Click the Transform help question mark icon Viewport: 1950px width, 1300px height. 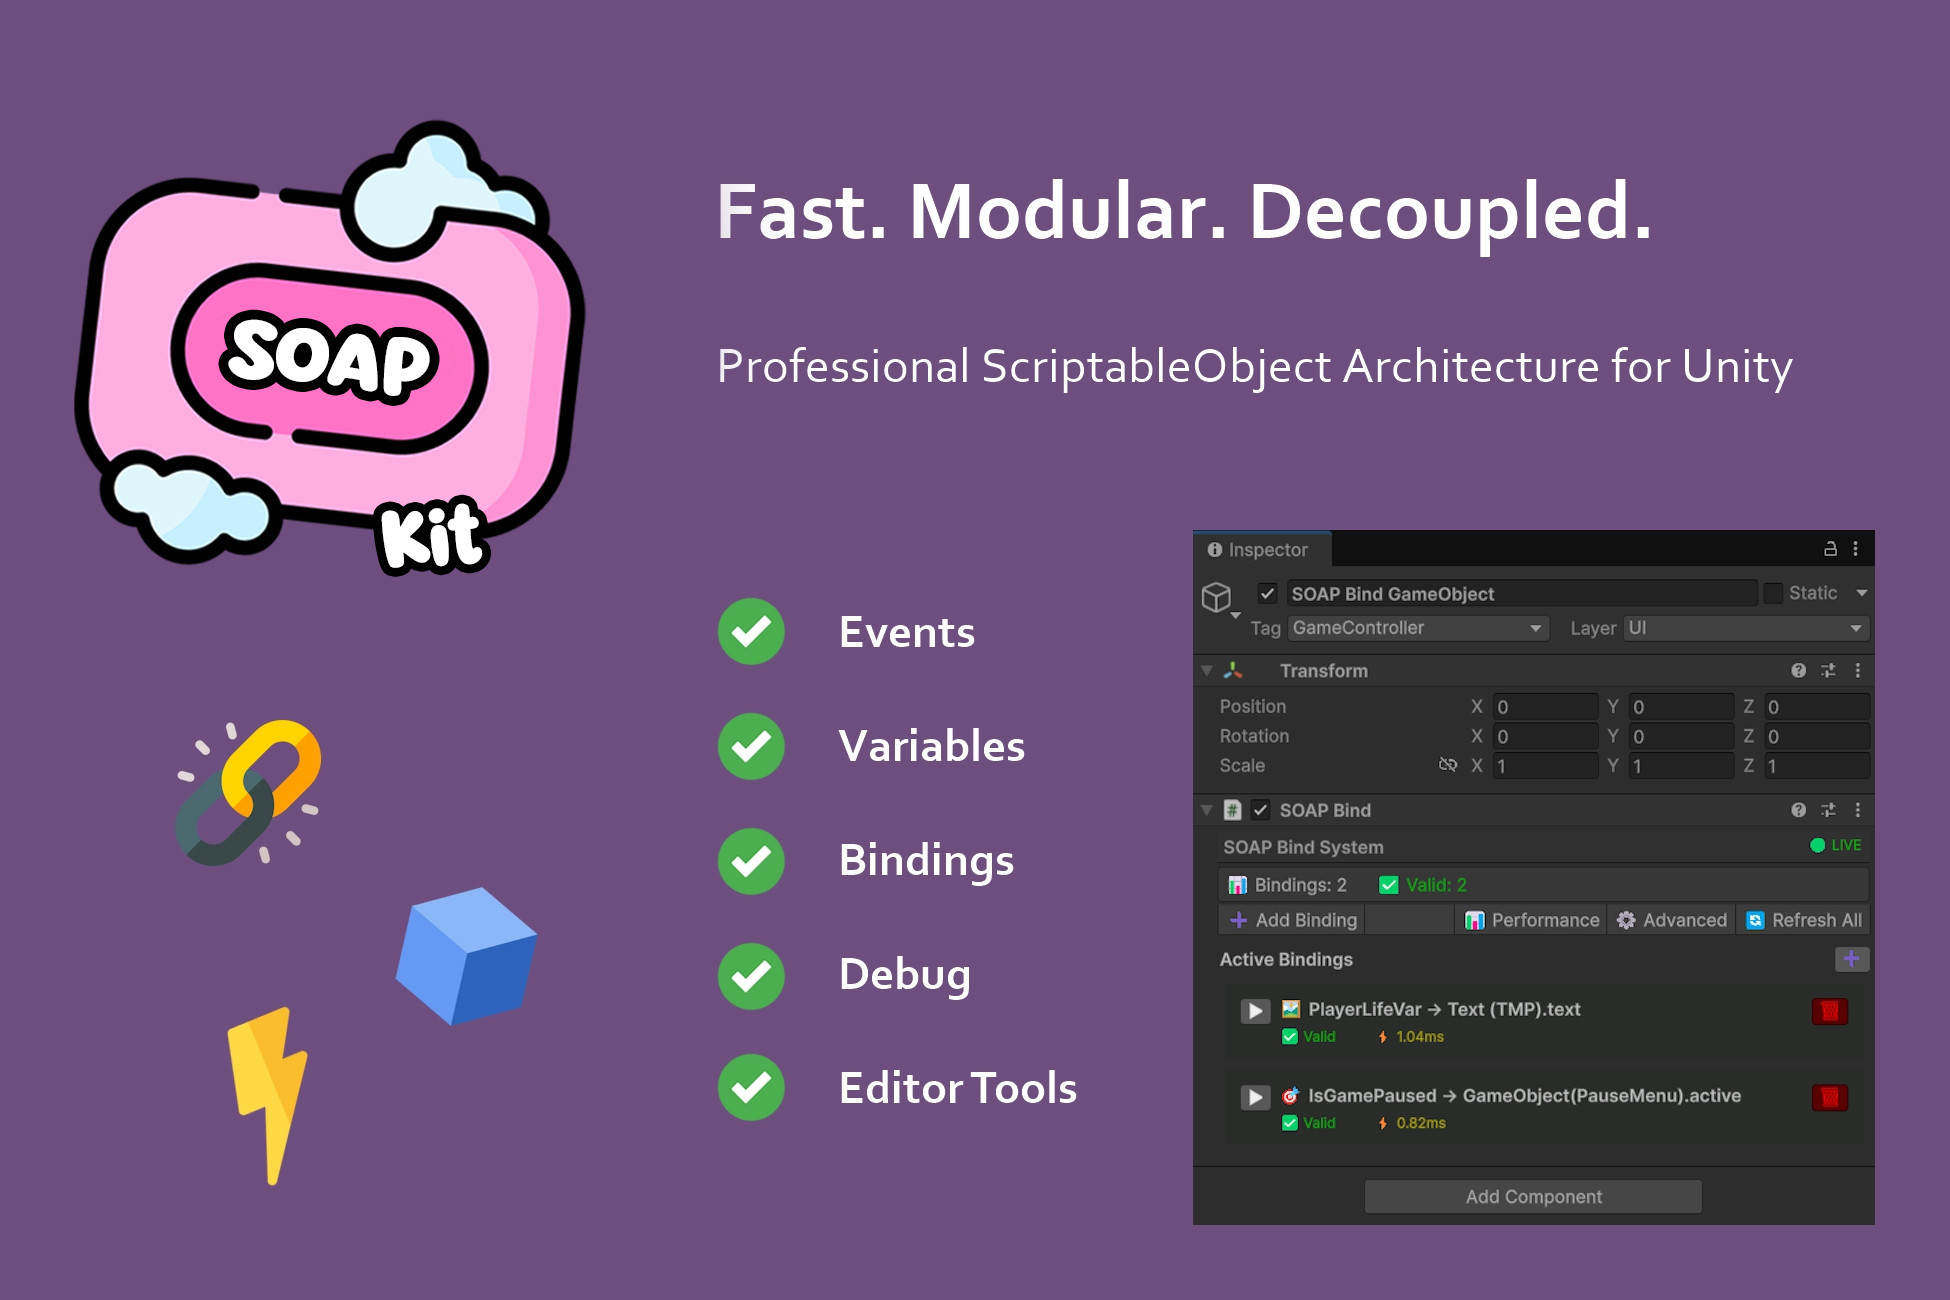pos(1797,671)
